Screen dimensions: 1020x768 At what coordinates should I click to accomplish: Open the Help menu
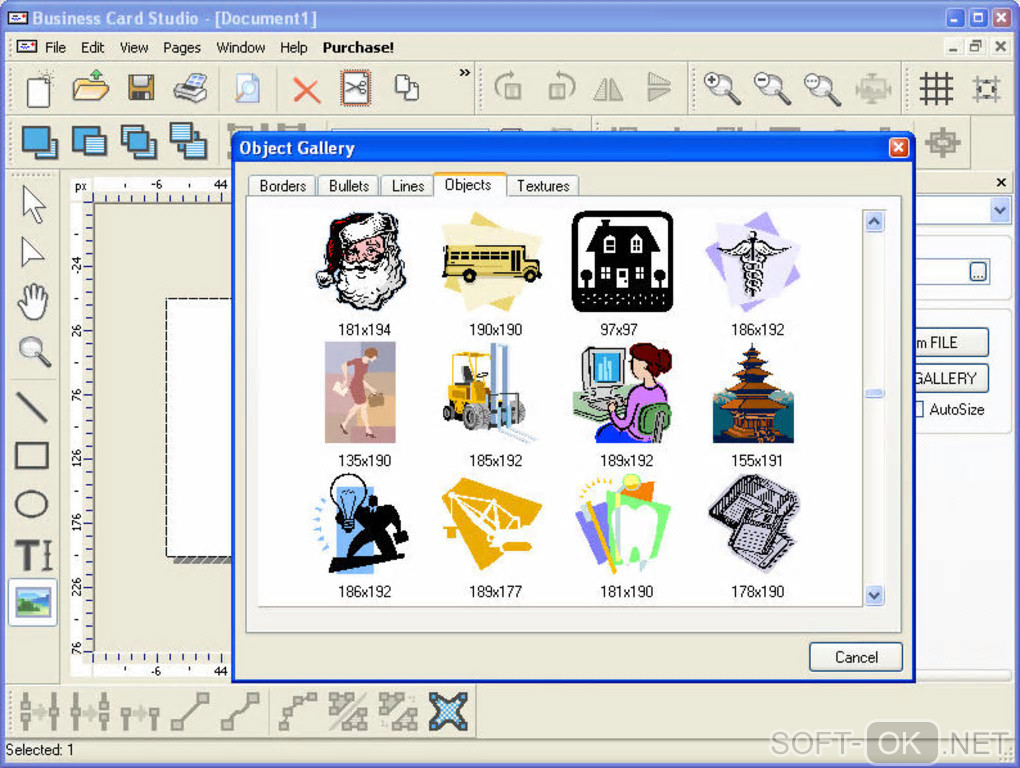pyautogui.click(x=293, y=47)
